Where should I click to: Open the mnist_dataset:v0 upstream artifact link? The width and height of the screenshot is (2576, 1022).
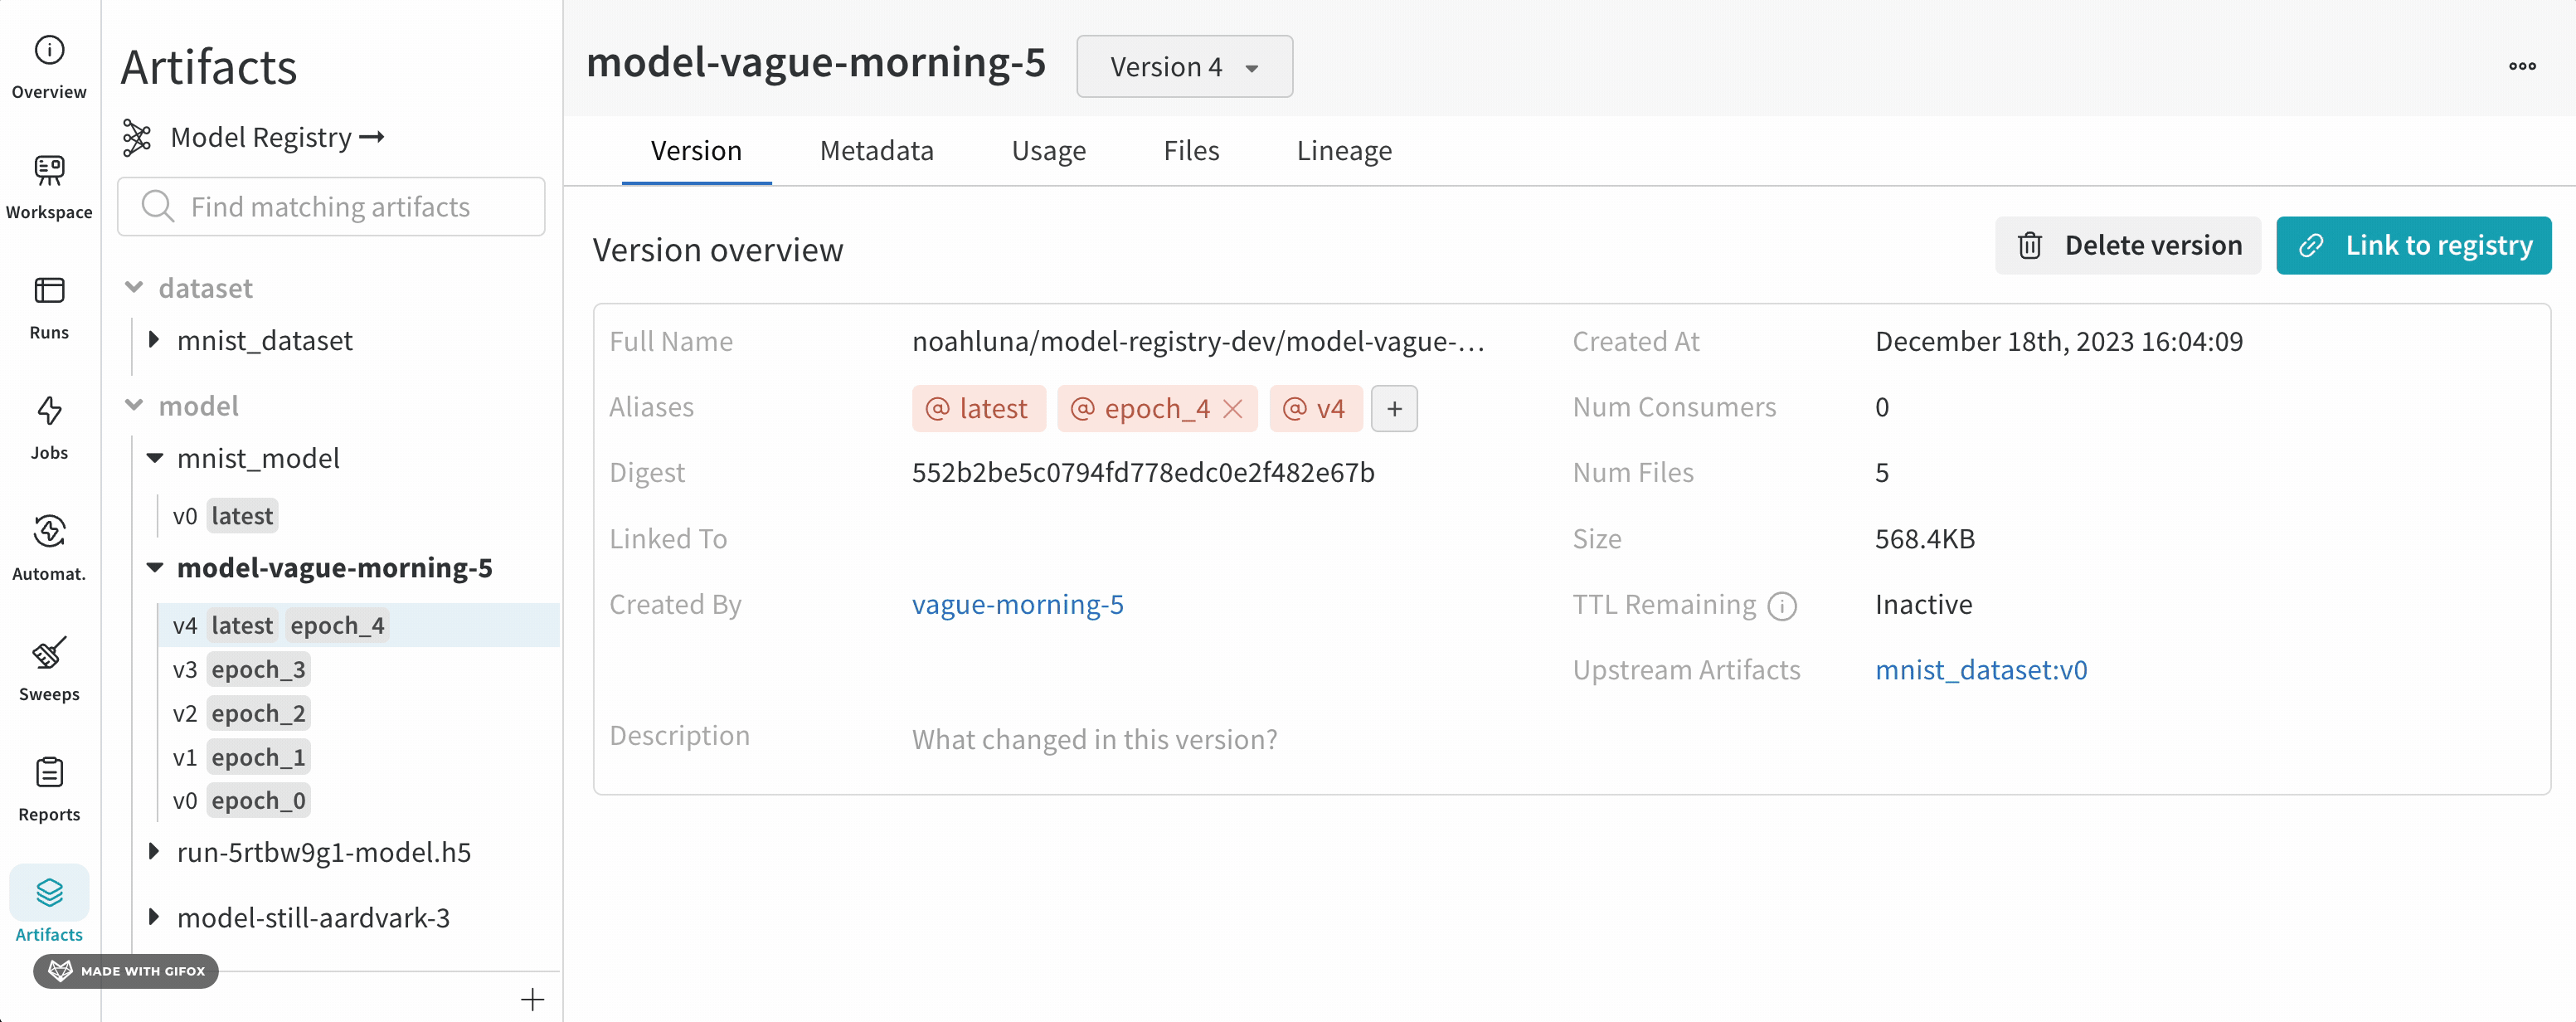click(1980, 670)
